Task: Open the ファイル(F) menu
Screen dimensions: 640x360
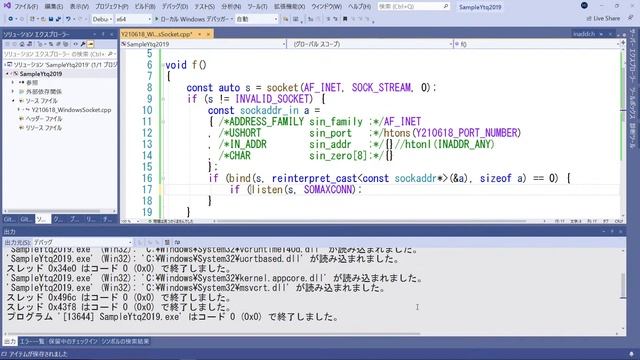Action: tap(26, 7)
